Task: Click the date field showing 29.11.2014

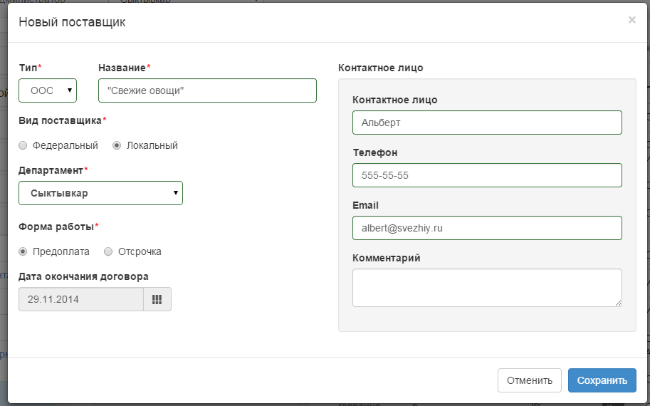Action: click(81, 299)
